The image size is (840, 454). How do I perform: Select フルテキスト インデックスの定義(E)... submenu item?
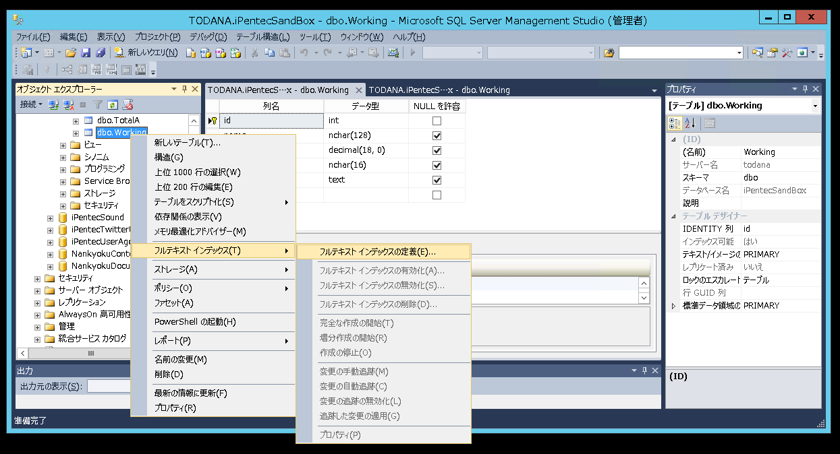click(384, 252)
